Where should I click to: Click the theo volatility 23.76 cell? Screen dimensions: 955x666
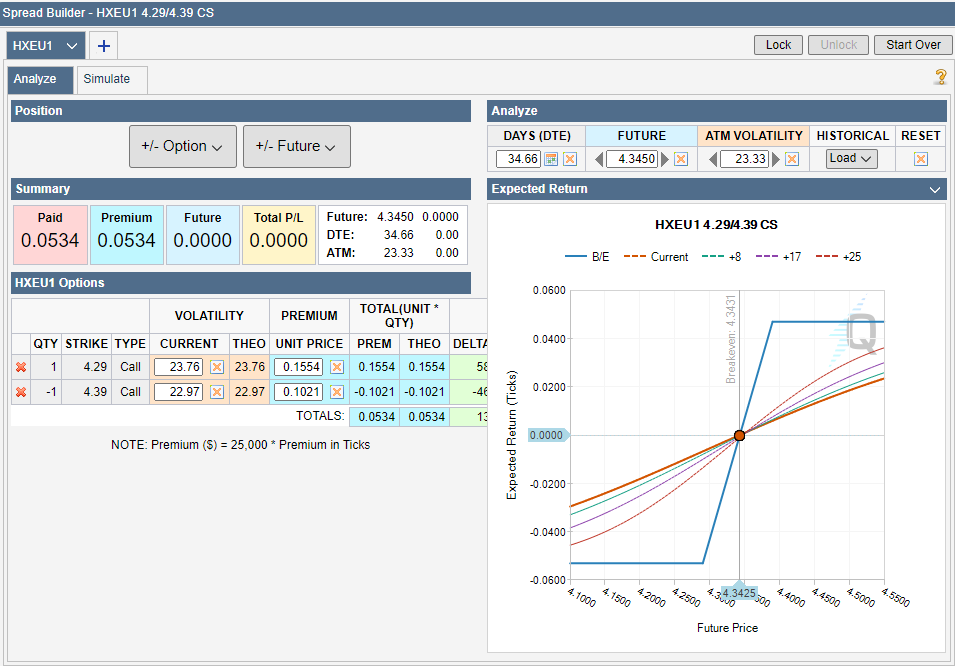[250, 367]
